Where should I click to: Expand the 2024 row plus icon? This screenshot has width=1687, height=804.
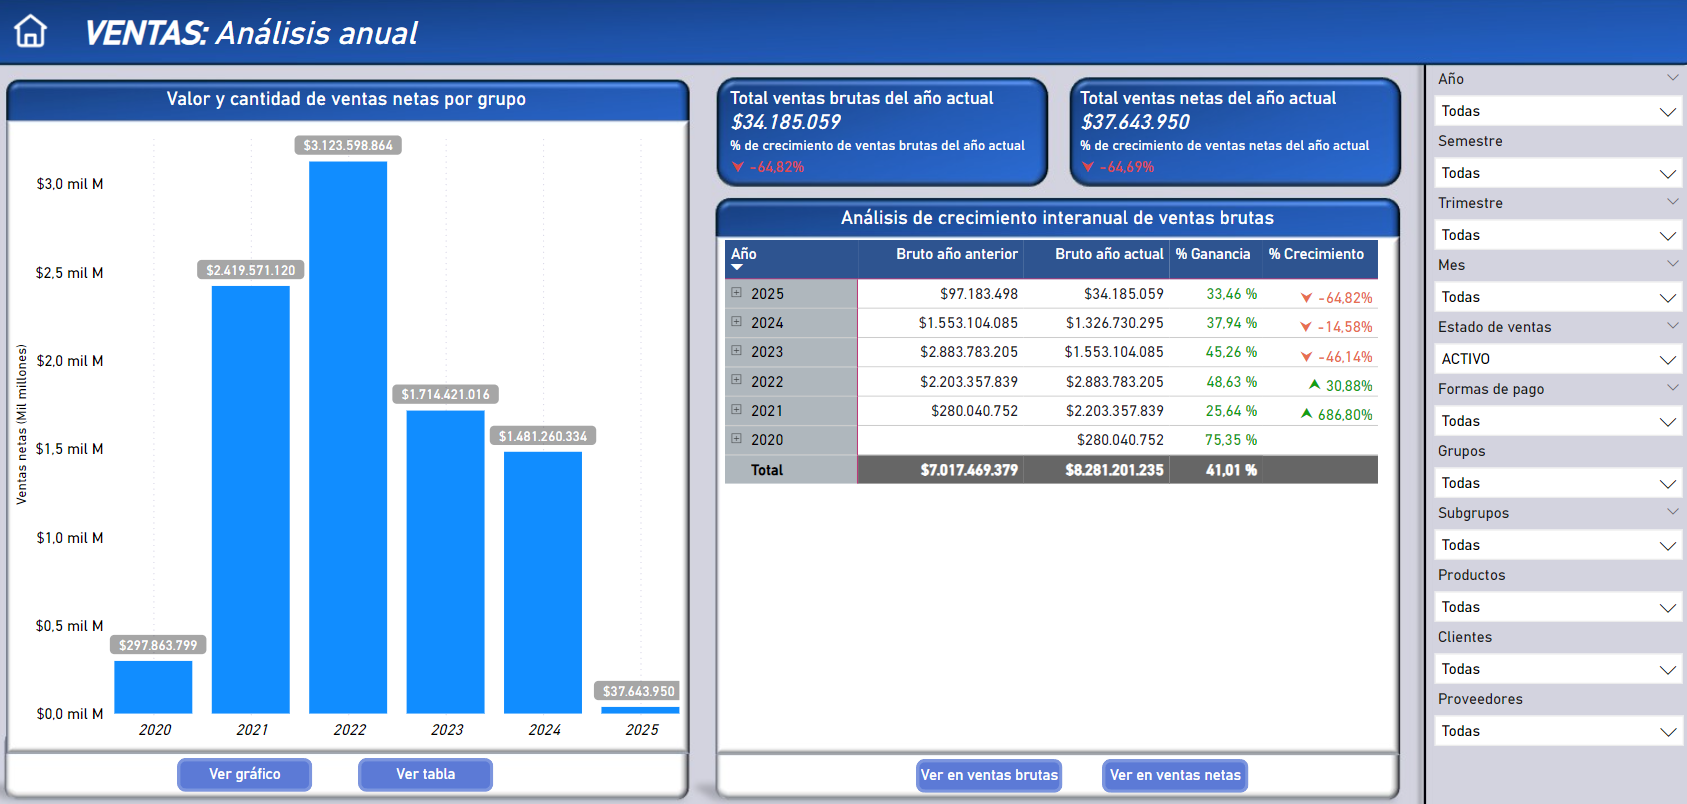coord(737,322)
